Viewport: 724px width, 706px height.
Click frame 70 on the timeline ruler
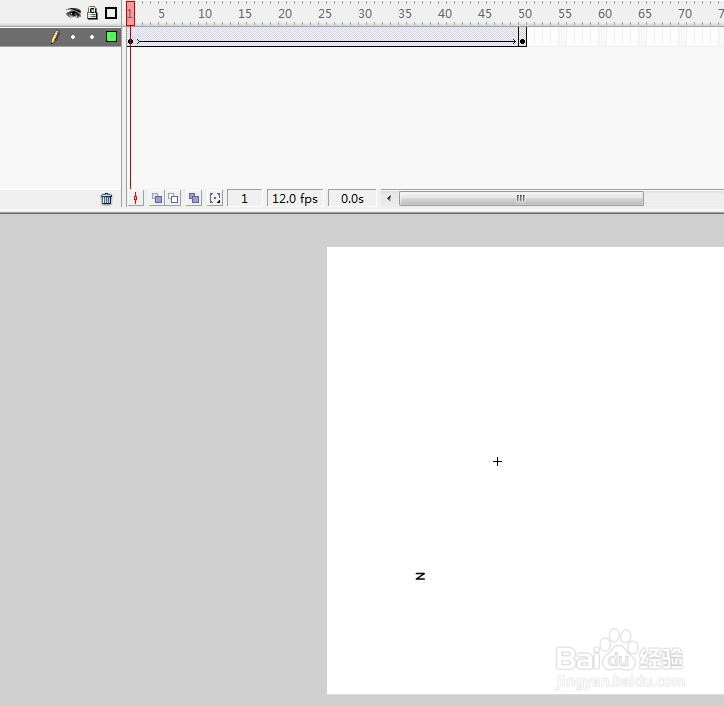tap(683, 13)
